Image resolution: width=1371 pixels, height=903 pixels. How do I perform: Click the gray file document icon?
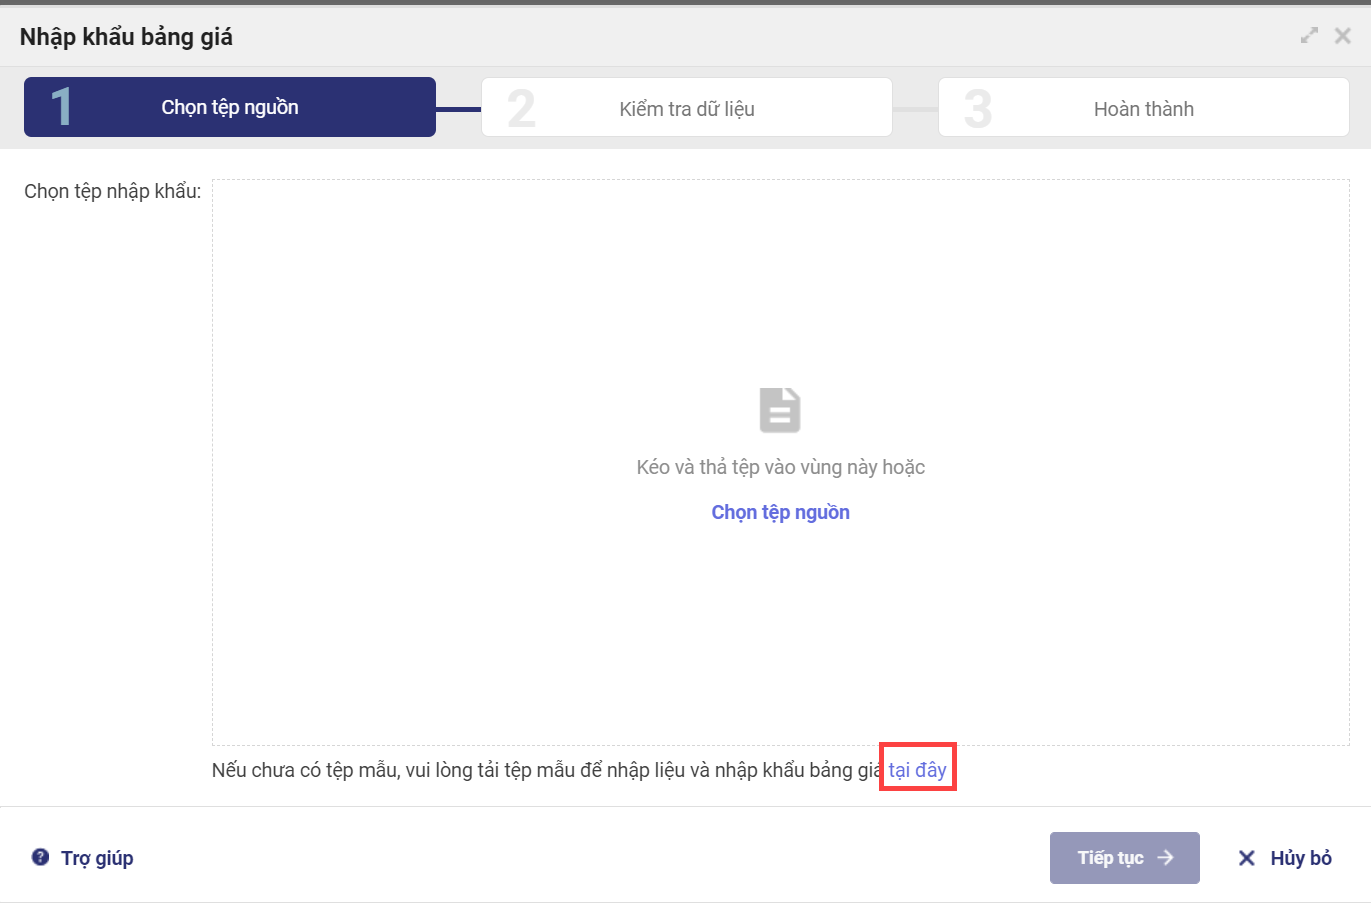[780, 410]
